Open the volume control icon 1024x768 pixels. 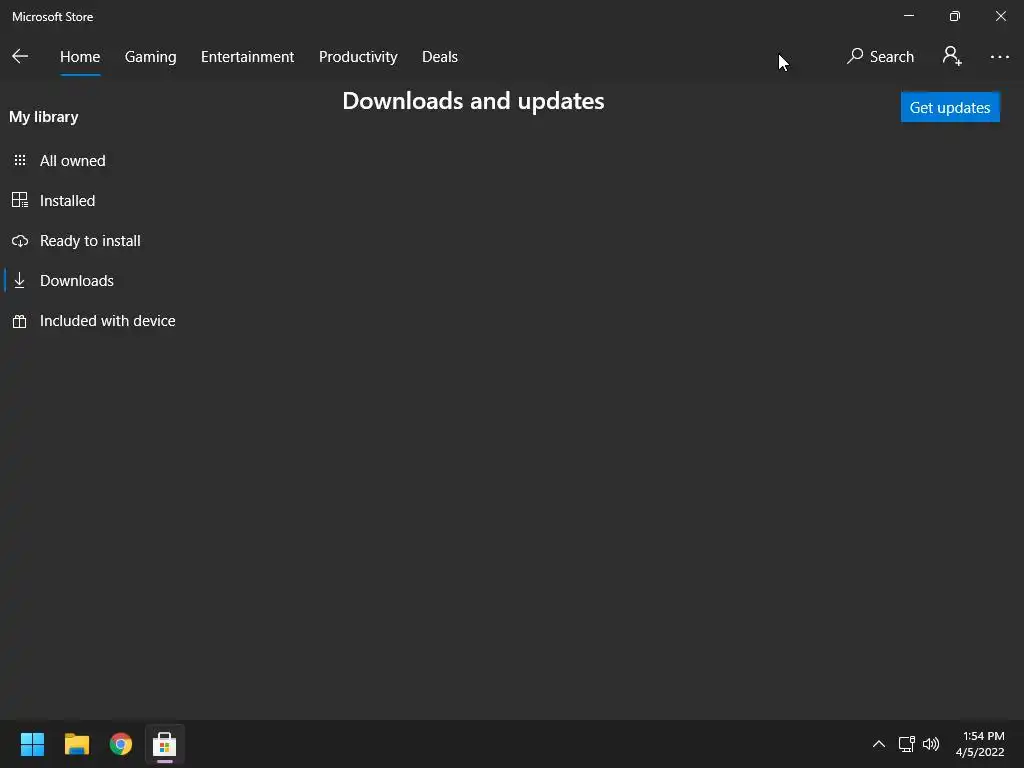coord(931,744)
